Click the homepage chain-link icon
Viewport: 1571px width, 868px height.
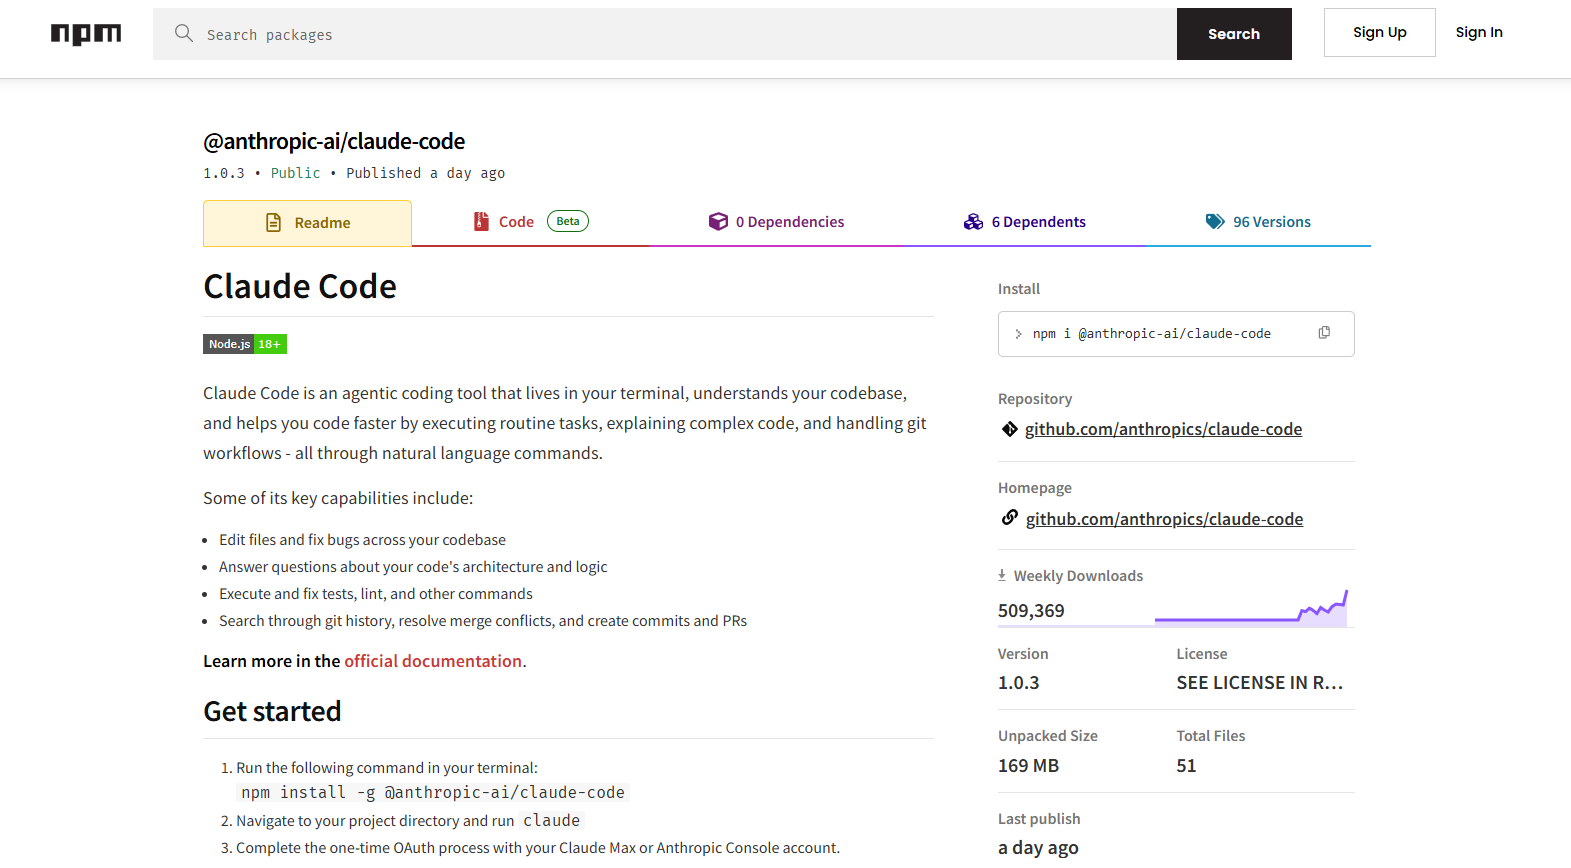pos(1010,518)
